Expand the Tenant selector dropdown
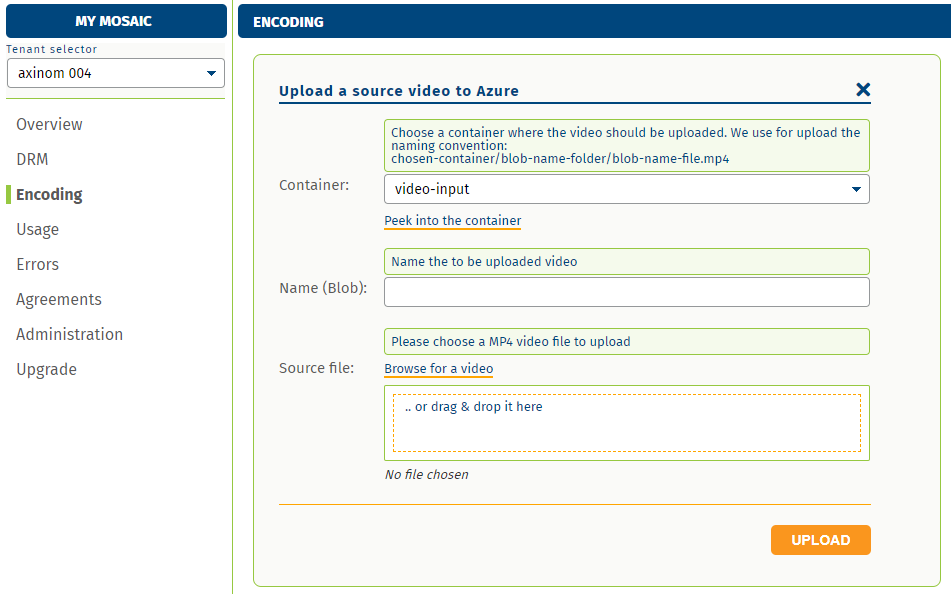951x594 pixels. (x=211, y=72)
